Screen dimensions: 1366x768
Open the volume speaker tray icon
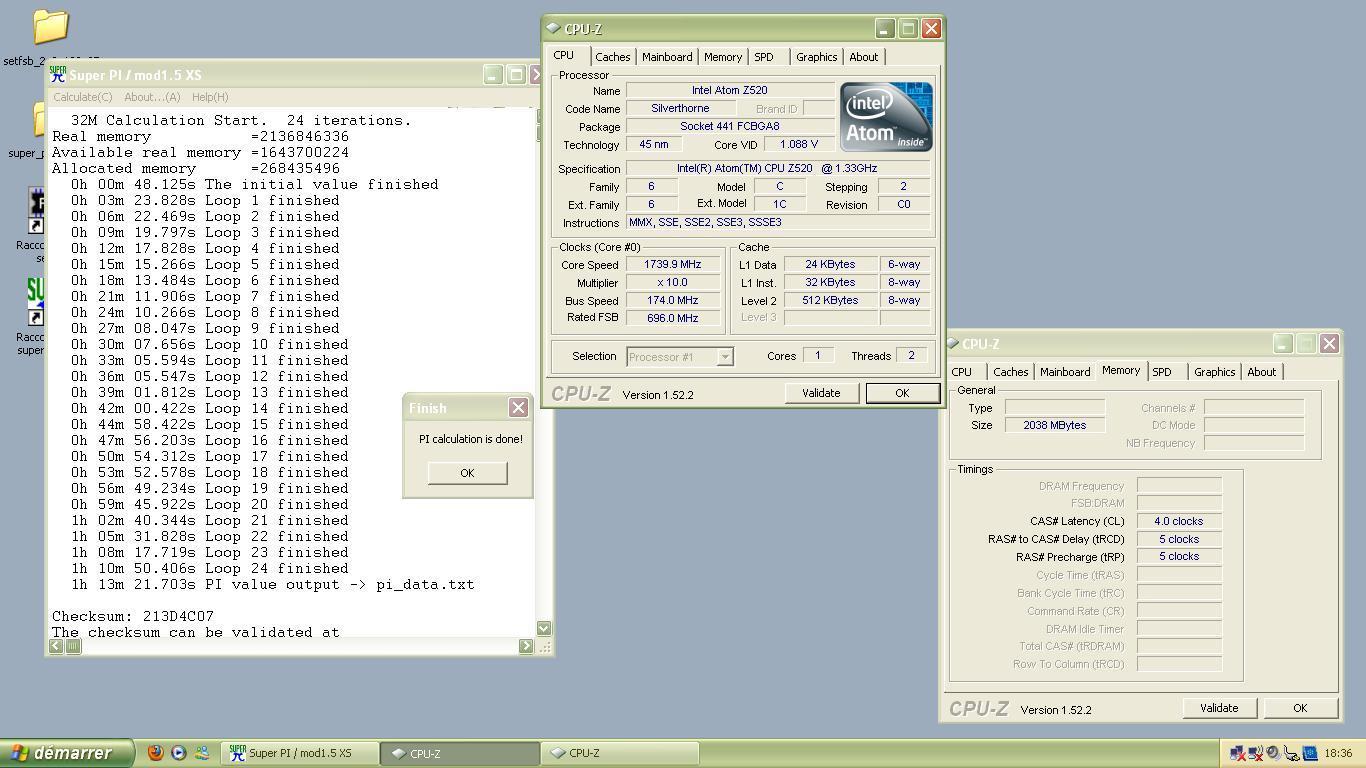(1273, 753)
